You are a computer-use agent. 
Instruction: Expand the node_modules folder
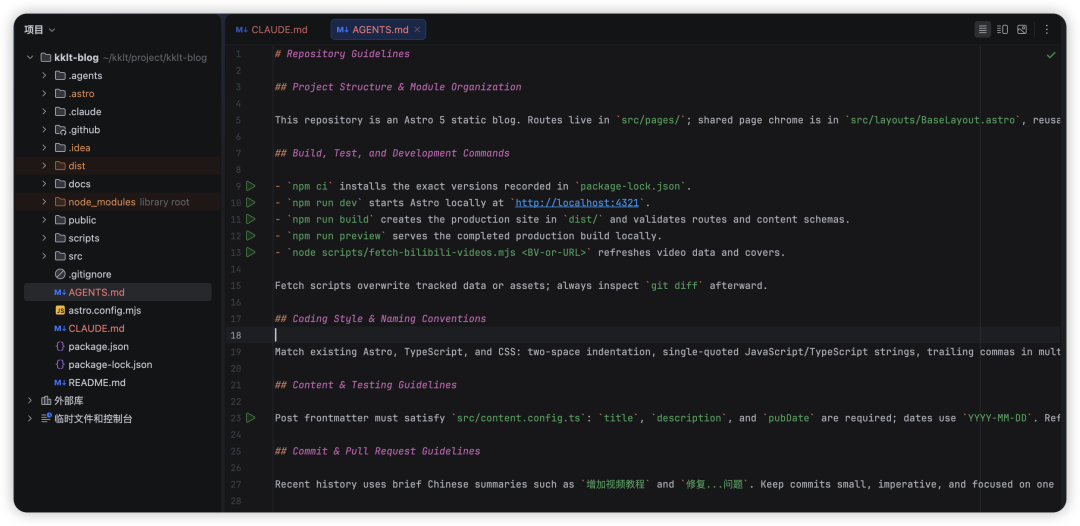pos(44,202)
